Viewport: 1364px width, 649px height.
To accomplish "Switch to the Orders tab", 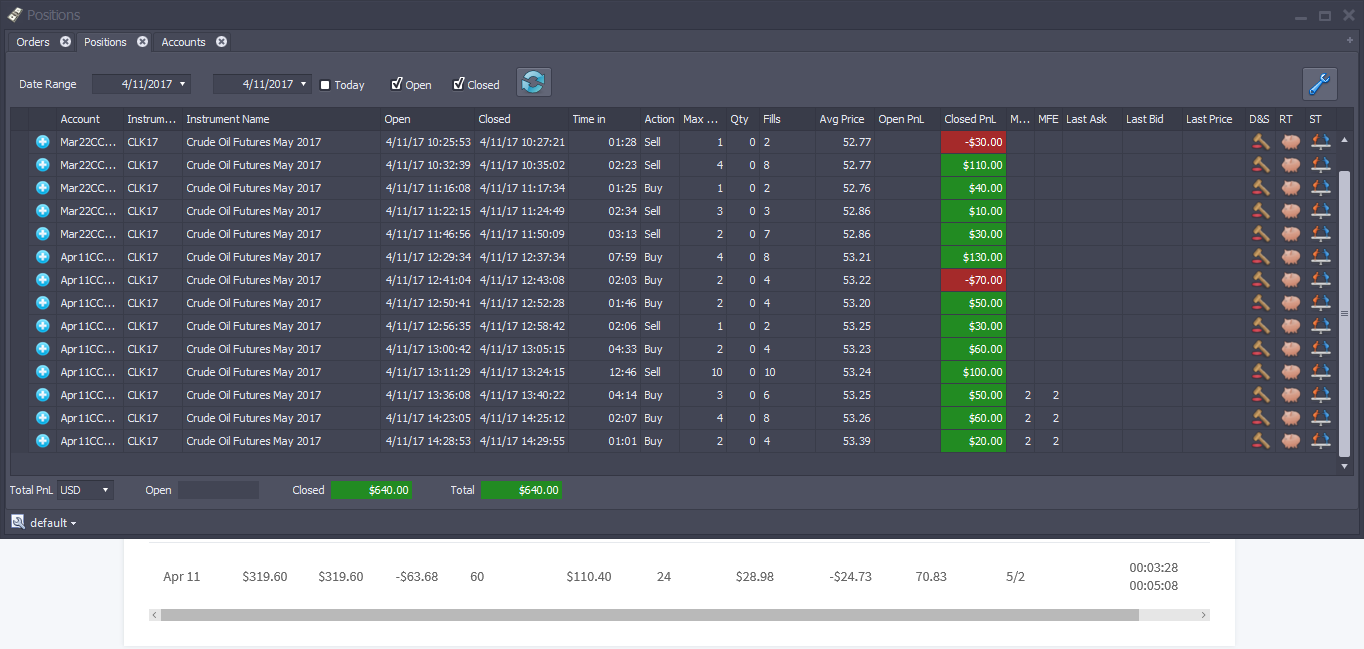I will pyautogui.click(x=33, y=42).
